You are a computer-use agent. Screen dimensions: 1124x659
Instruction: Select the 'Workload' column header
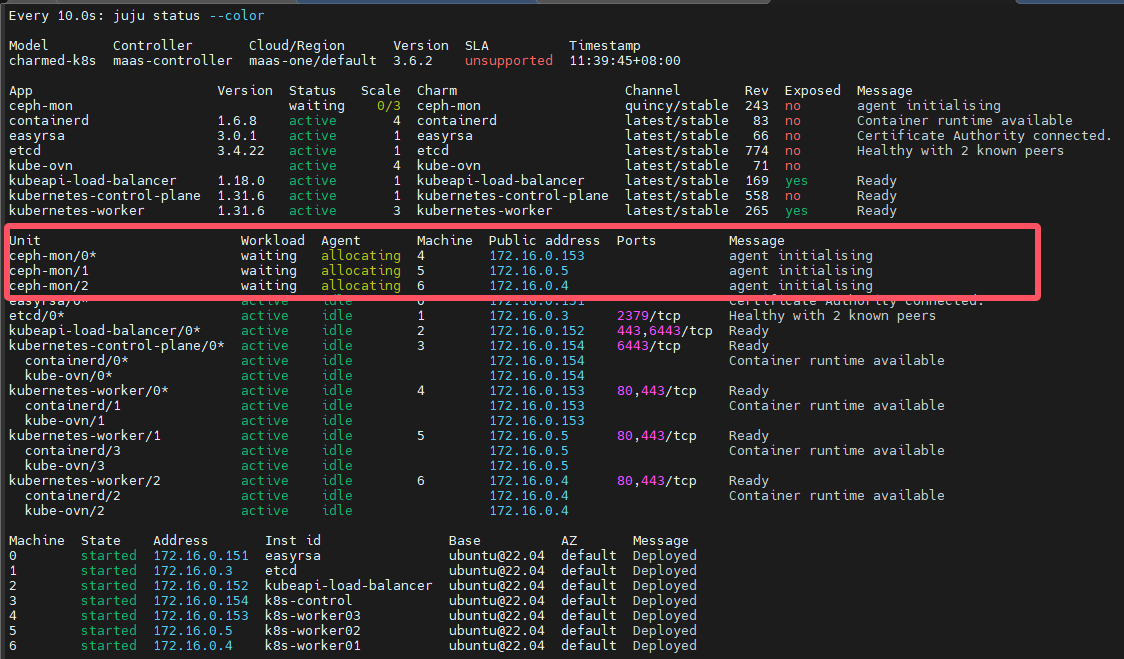tap(272, 241)
